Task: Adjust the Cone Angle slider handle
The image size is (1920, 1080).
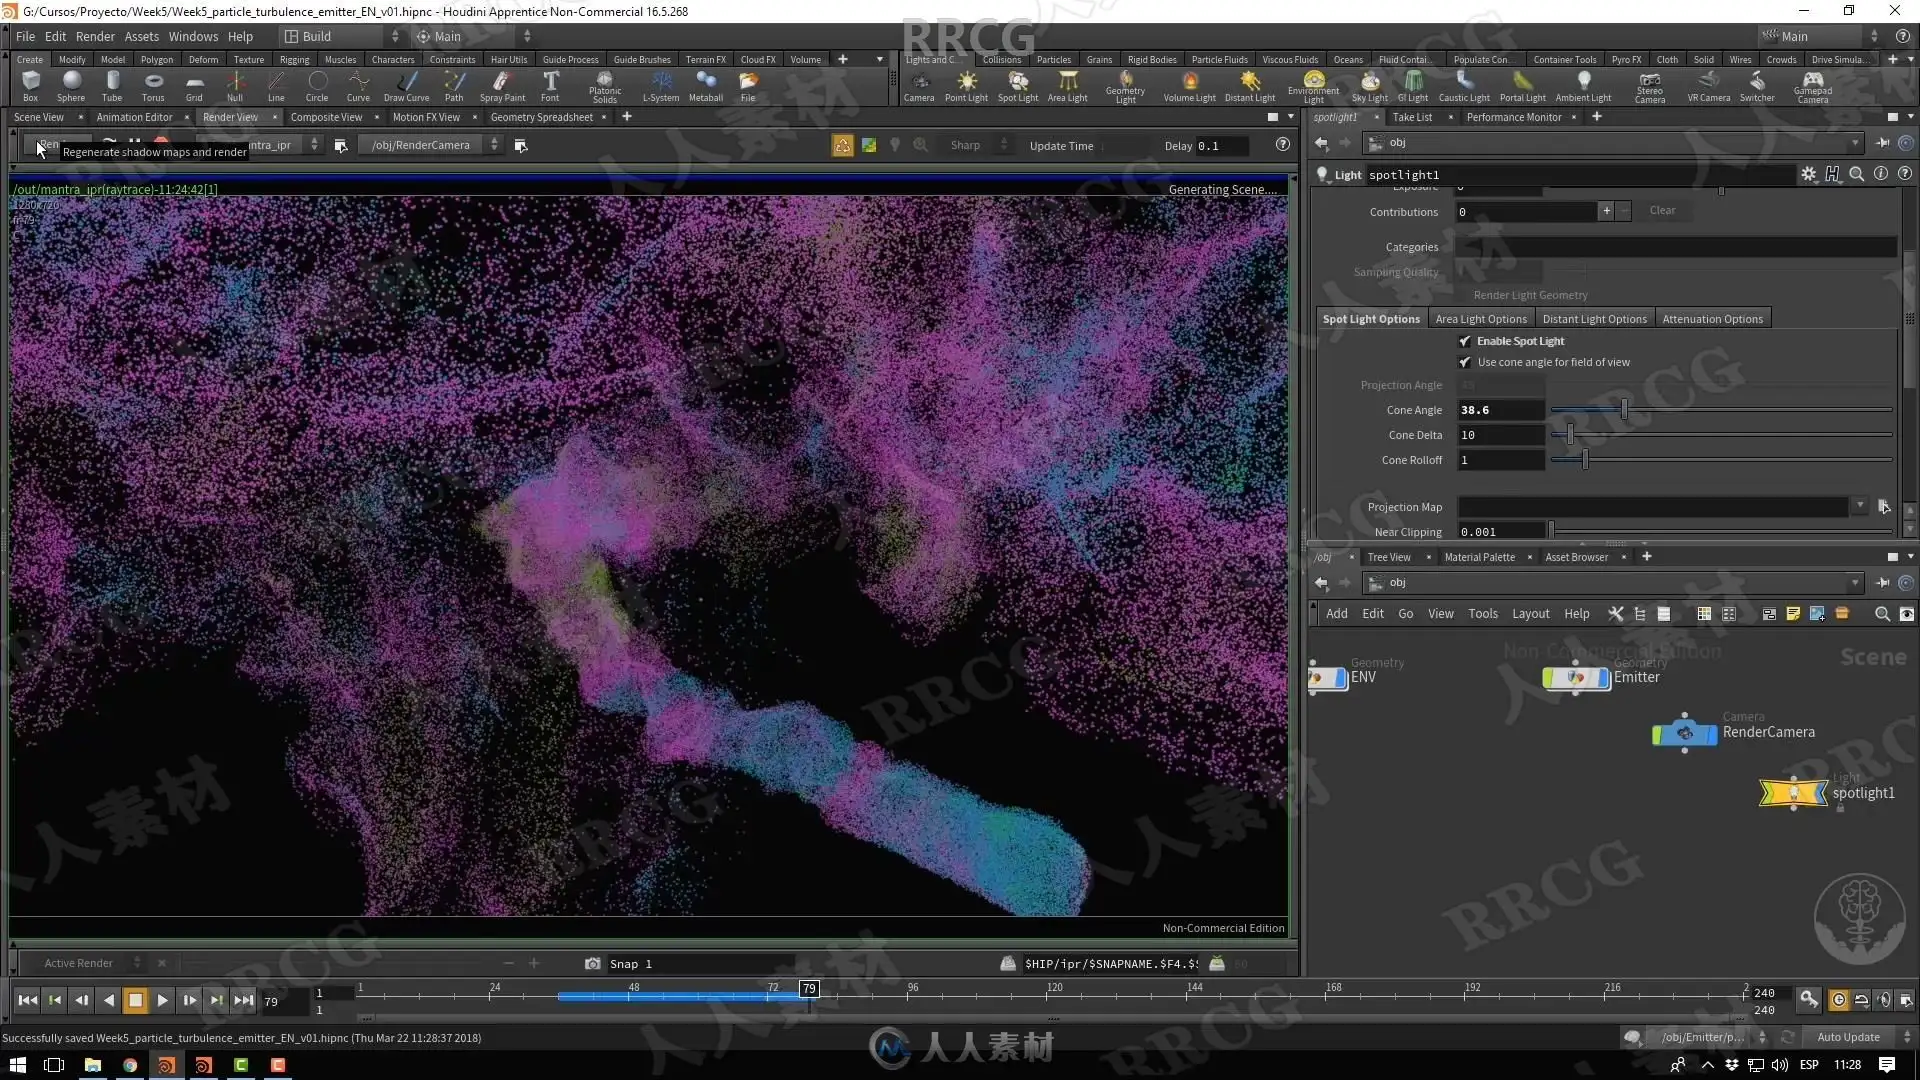Action: click(1624, 410)
